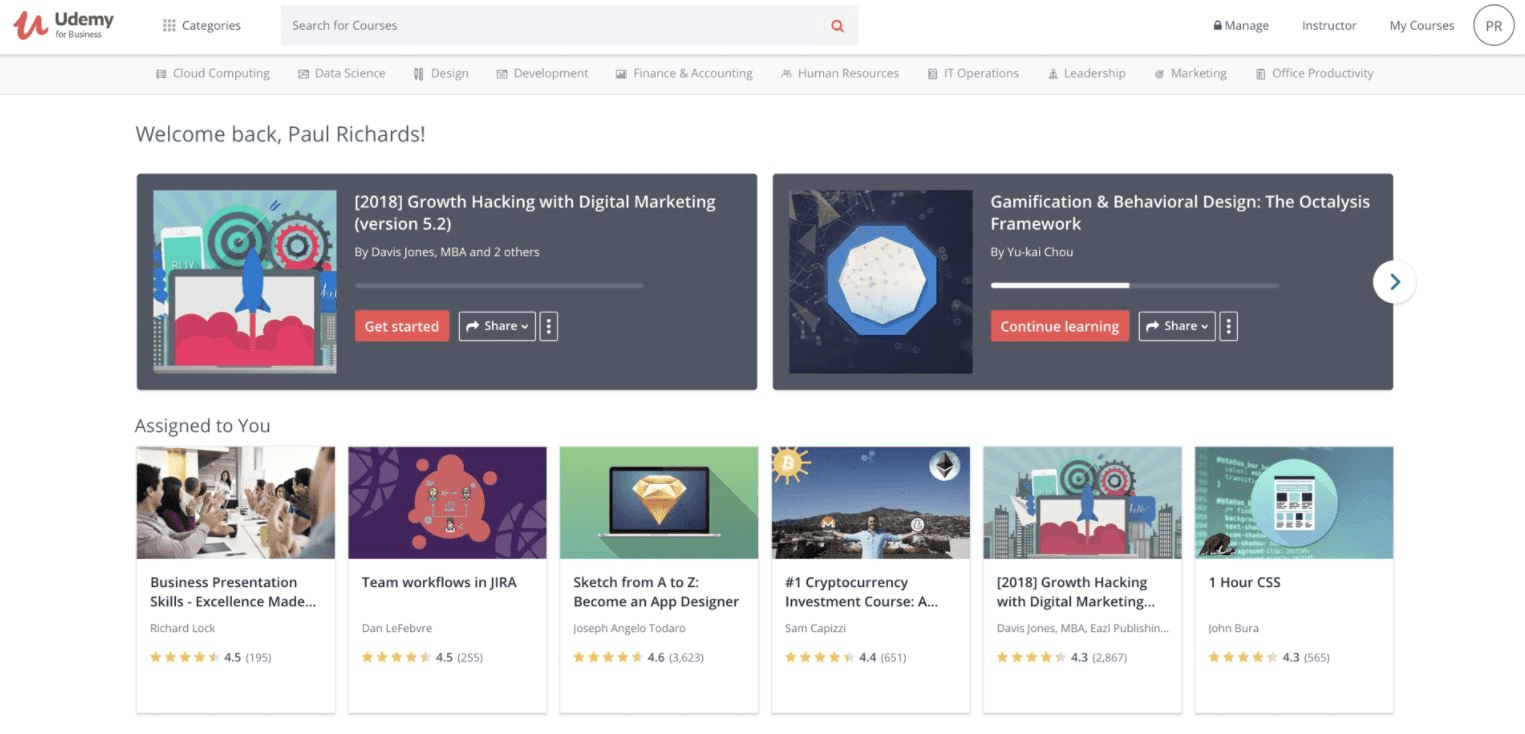
Task: Click '#1 Cryptocurrency Investment Course' title
Action: 862,592
